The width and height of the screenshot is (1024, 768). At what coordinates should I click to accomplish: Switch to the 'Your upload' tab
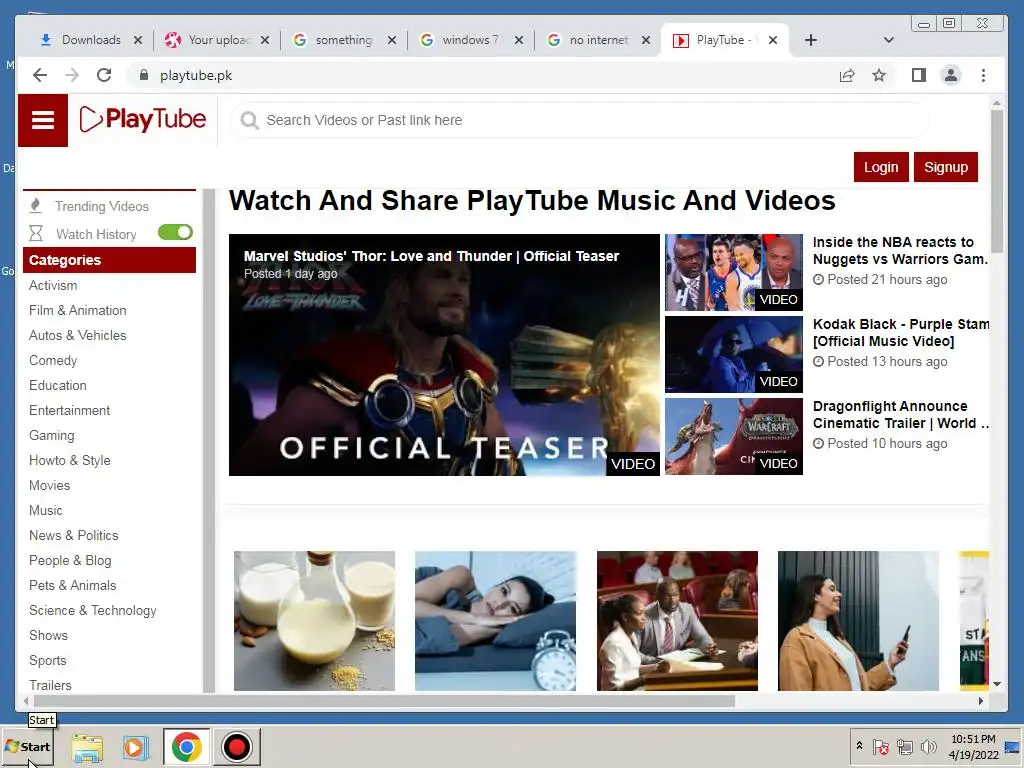[x=217, y=40]
